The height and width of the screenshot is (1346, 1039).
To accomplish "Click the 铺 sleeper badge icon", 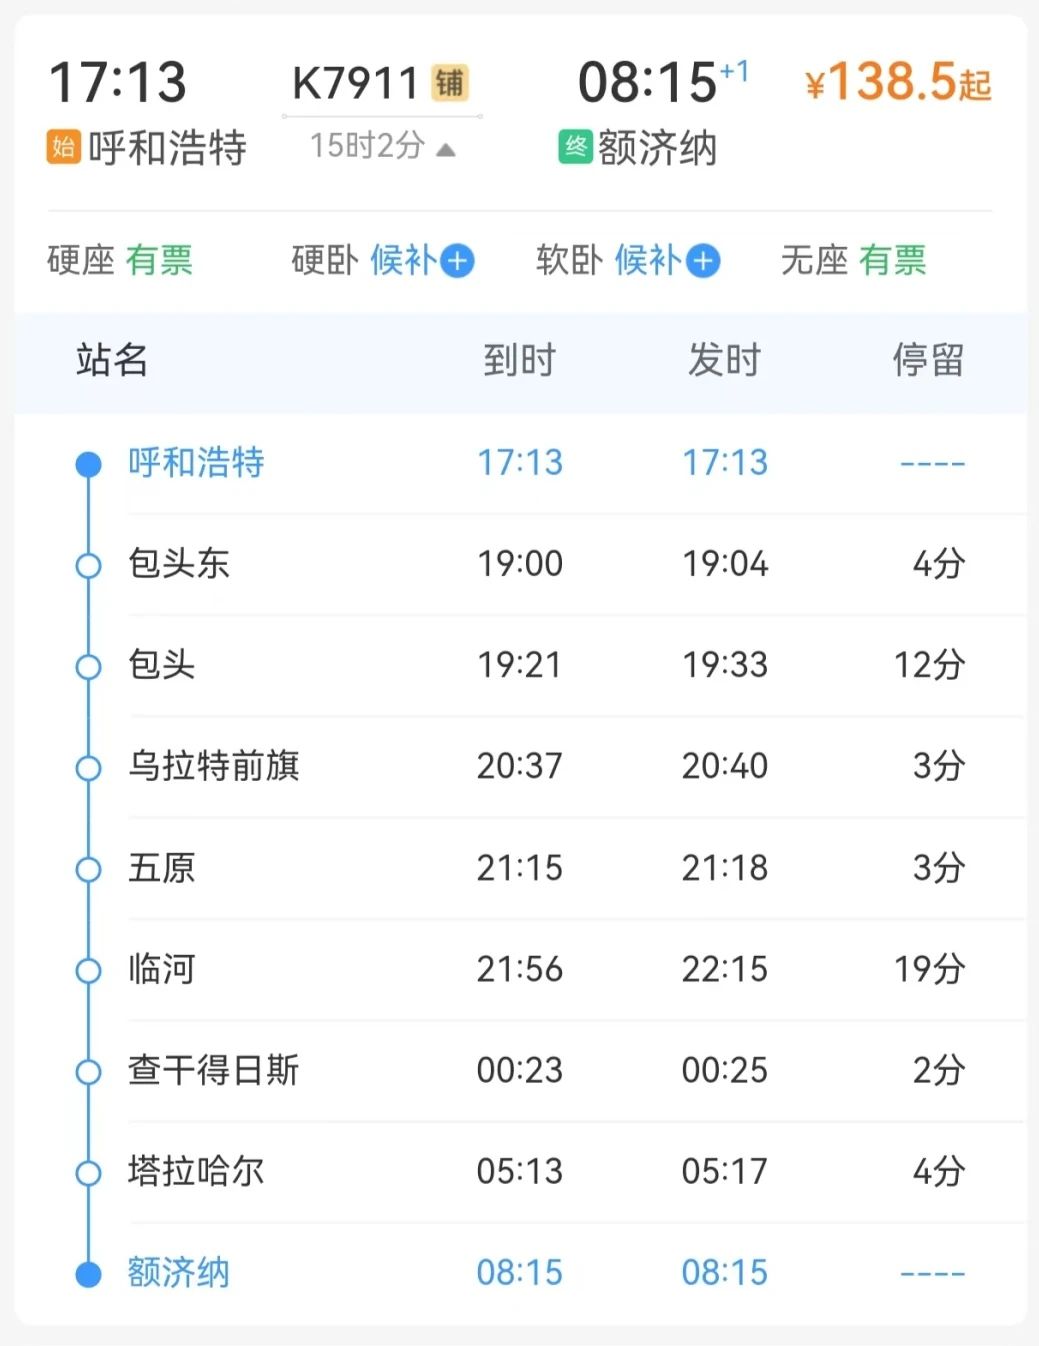I will tap(450, 83).
